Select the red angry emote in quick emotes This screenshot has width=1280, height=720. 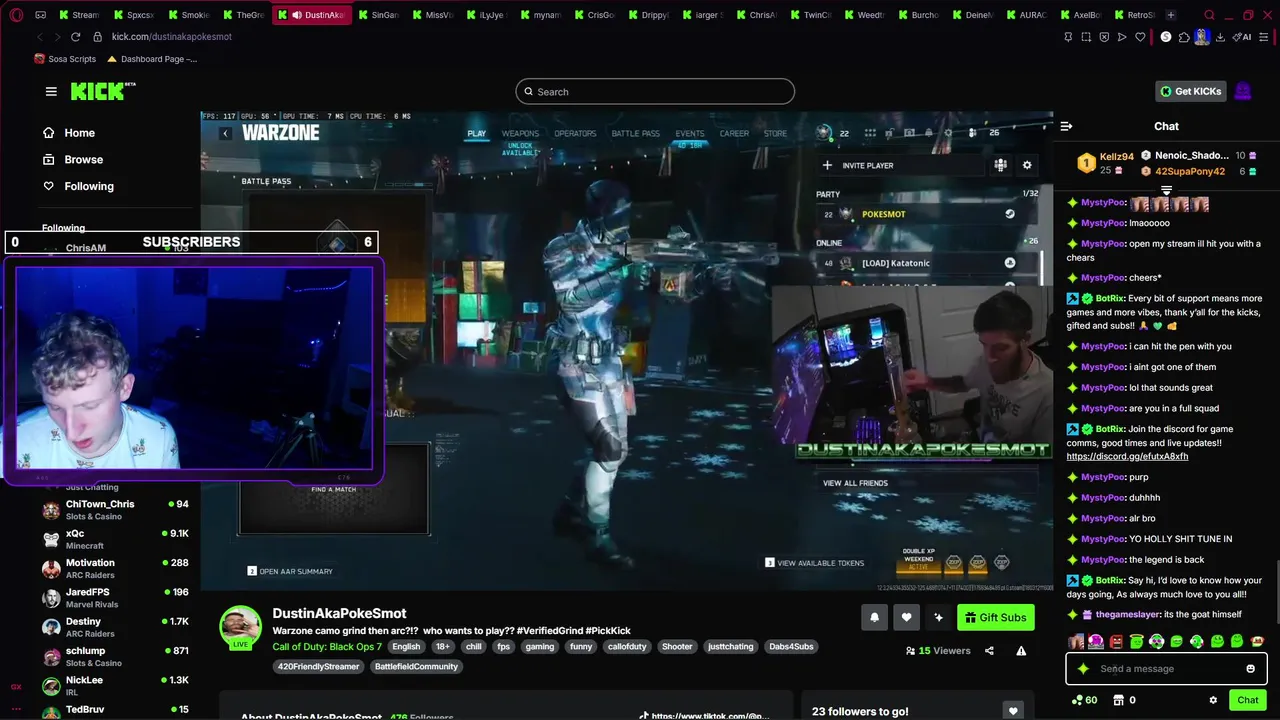pos(1116,642)
